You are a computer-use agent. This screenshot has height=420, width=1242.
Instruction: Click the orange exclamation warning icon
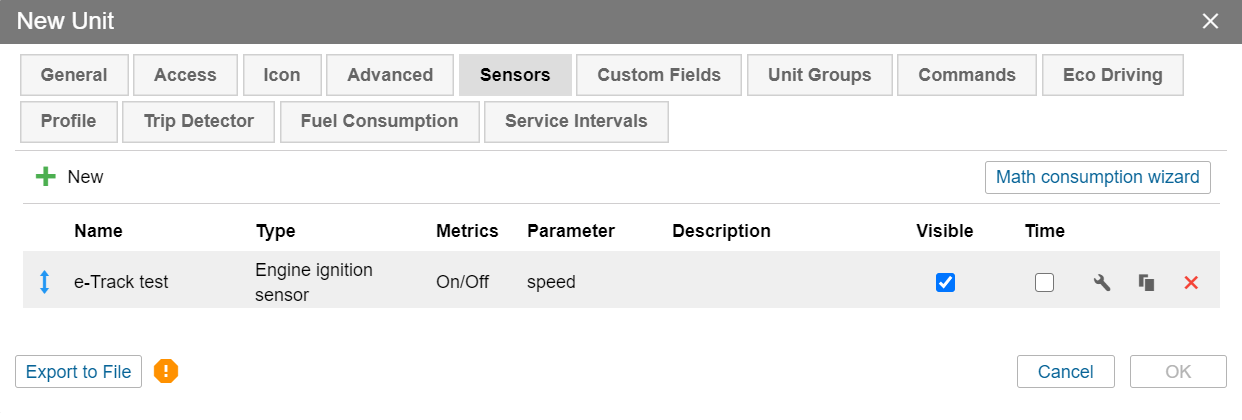coord(166,372)
